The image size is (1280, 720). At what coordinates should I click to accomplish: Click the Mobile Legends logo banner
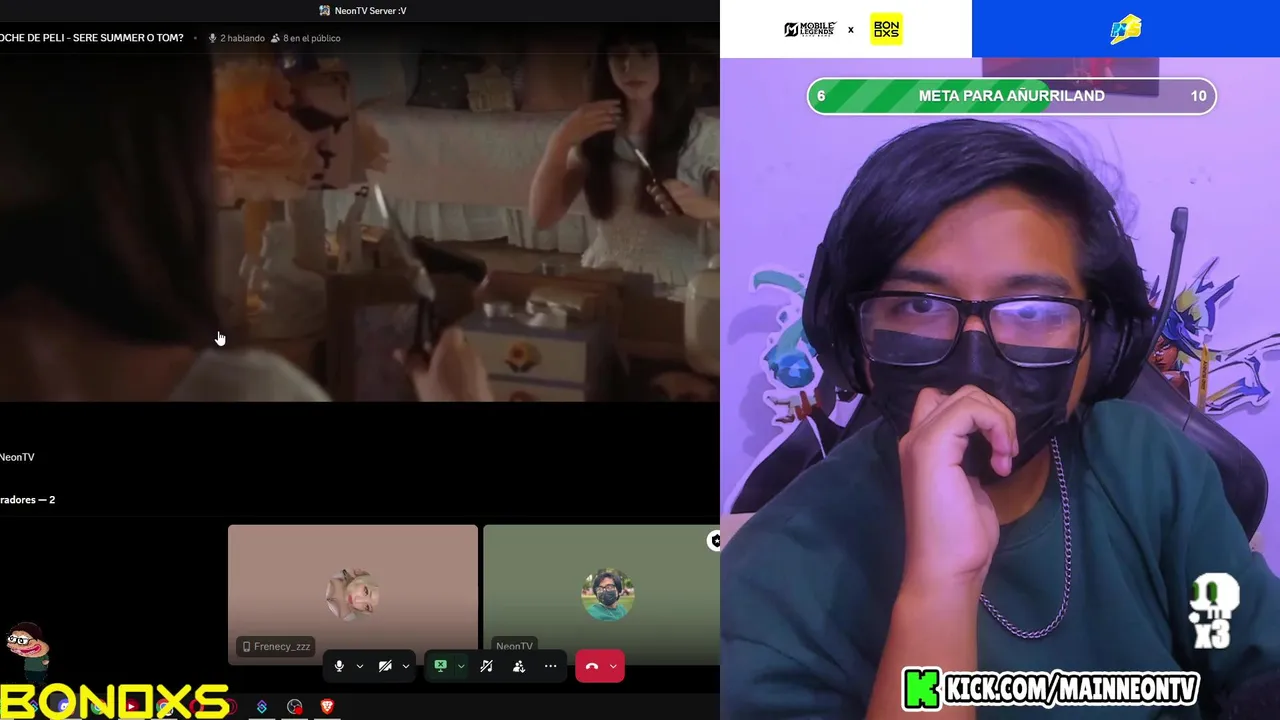point(809,29)
